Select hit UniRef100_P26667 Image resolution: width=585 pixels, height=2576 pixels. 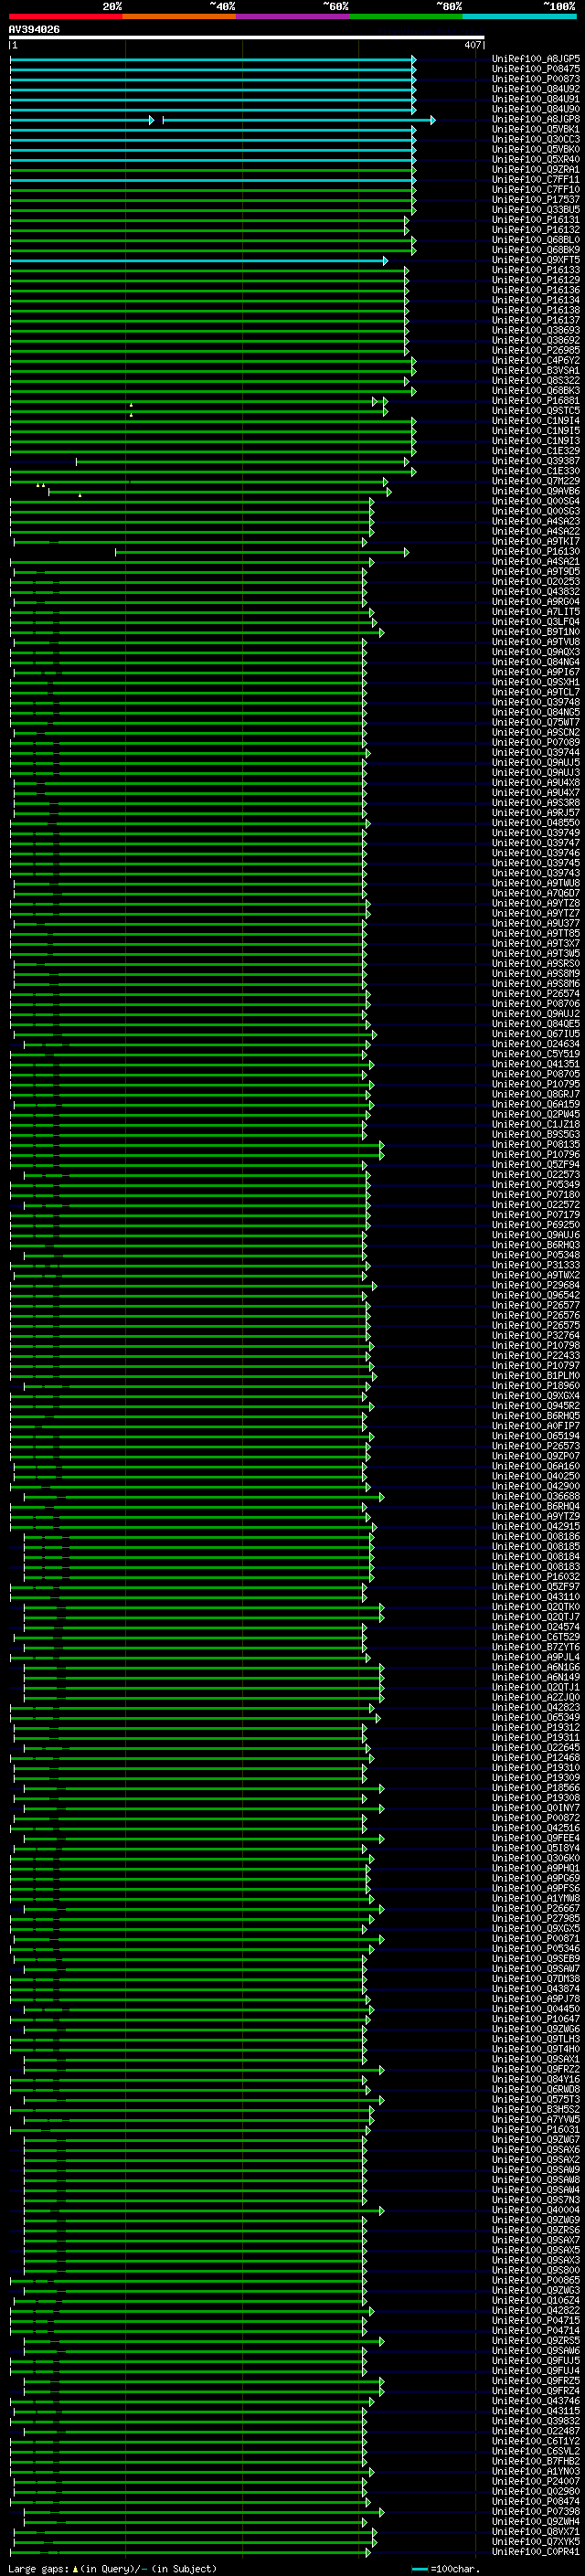(536, 1908)
